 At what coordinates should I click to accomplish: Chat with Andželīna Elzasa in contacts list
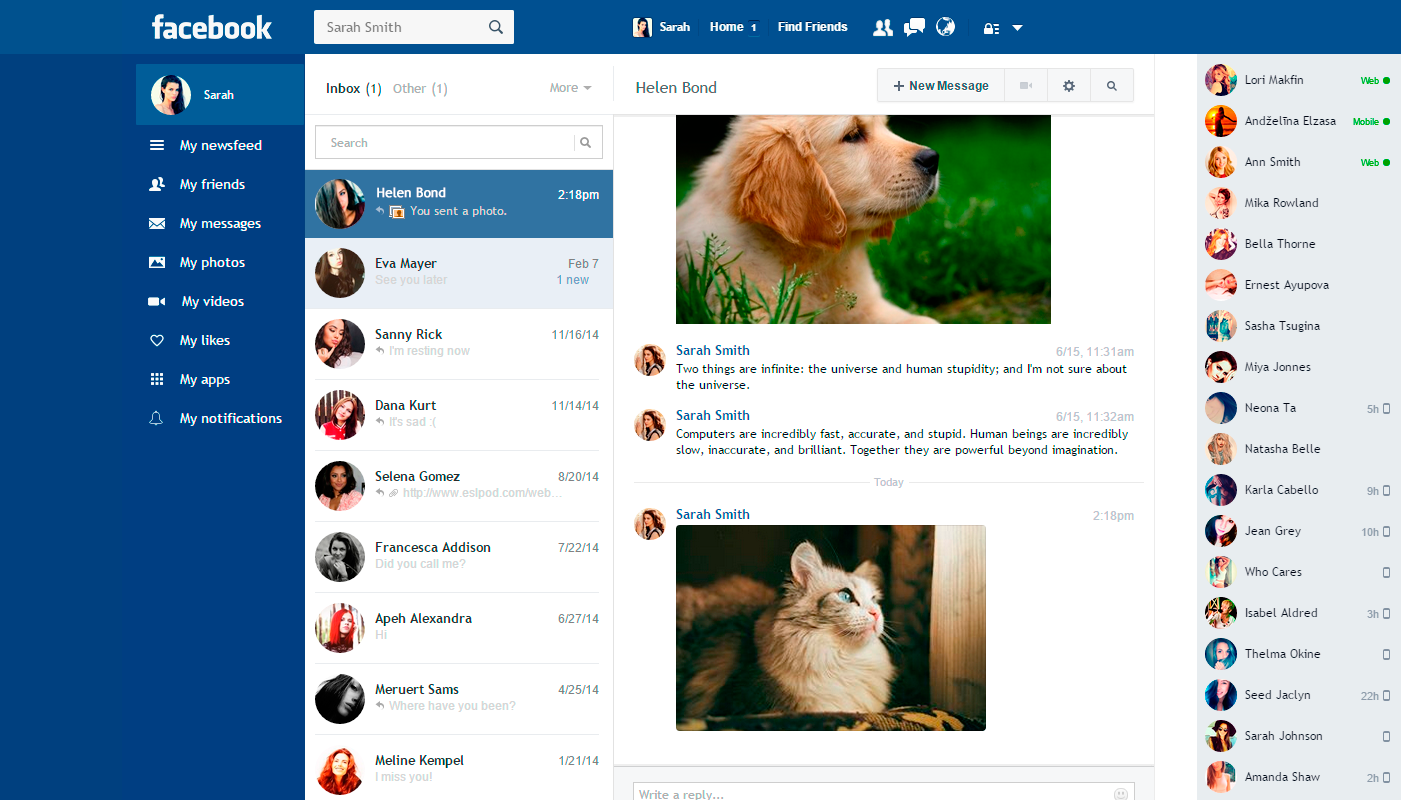click(1297, 121)
